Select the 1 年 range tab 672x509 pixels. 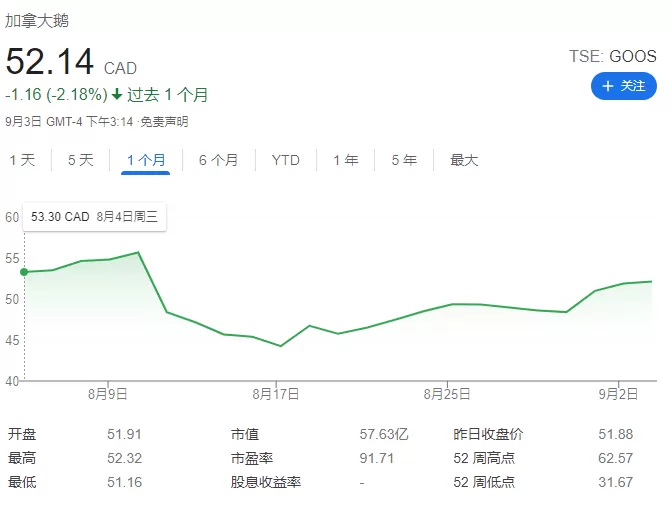point(345,160)
